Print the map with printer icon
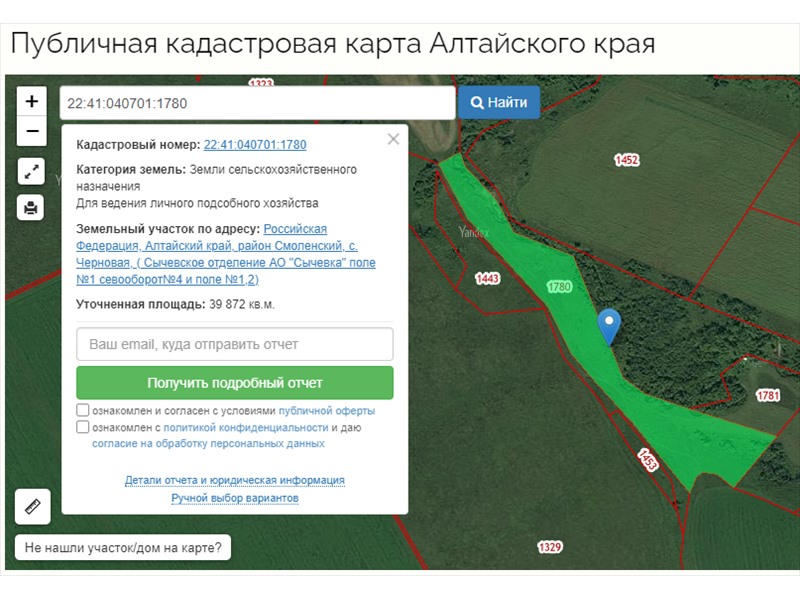 tap(32, 208)
